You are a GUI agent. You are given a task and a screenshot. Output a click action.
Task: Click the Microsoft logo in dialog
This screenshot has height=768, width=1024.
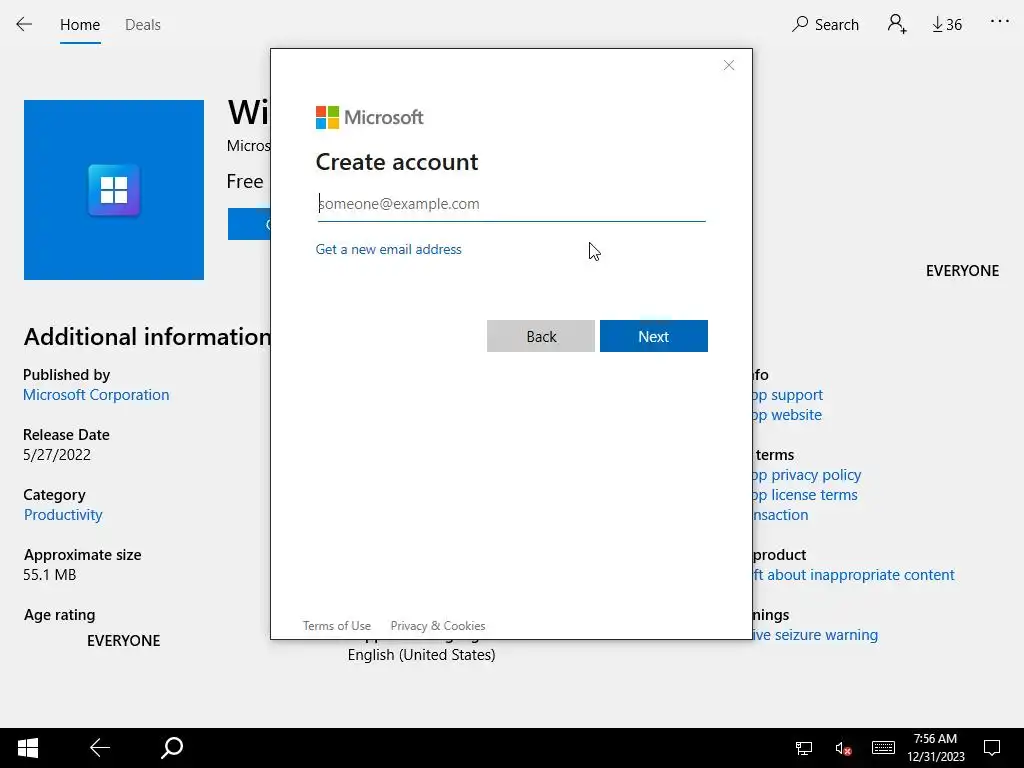[x=370, y=118]
